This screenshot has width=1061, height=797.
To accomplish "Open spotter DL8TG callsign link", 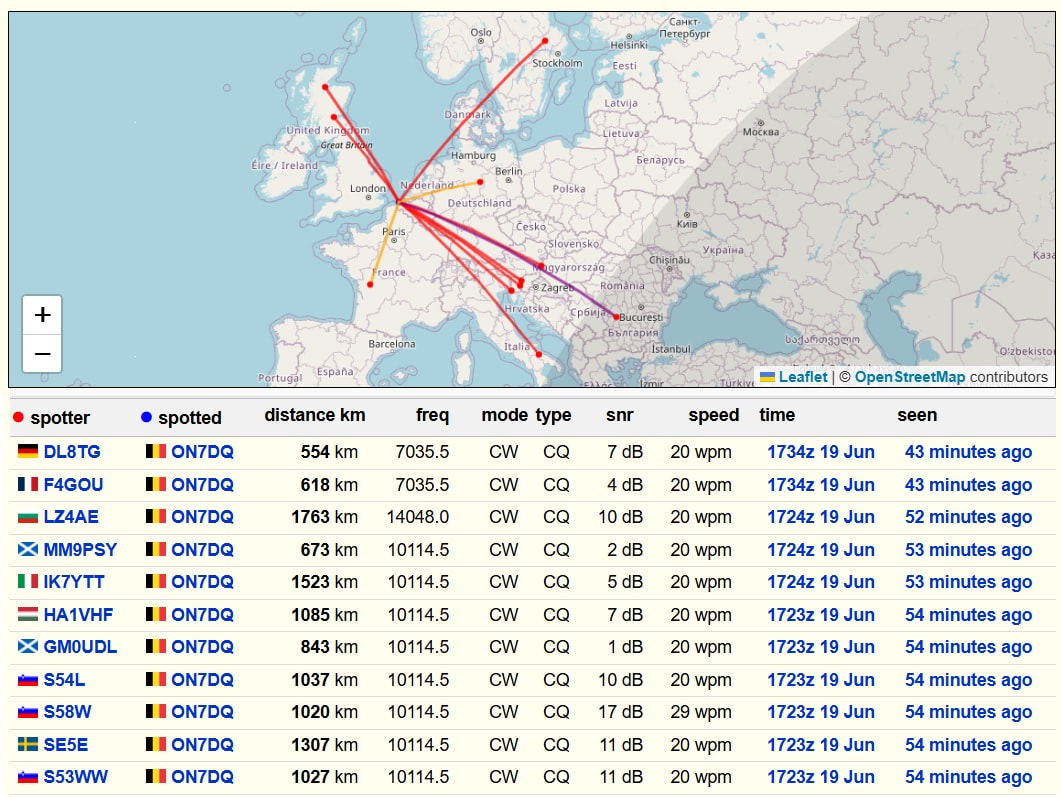I will point(72,452).
